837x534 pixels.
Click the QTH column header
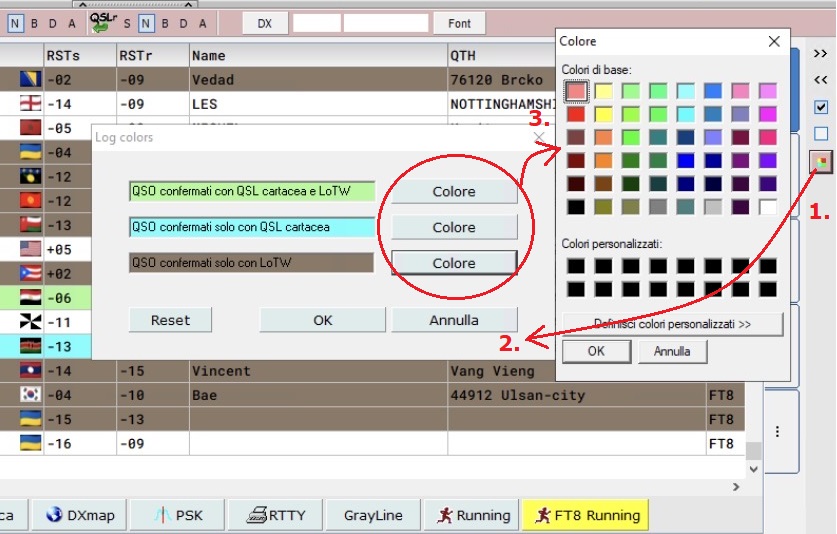(501, 56)
